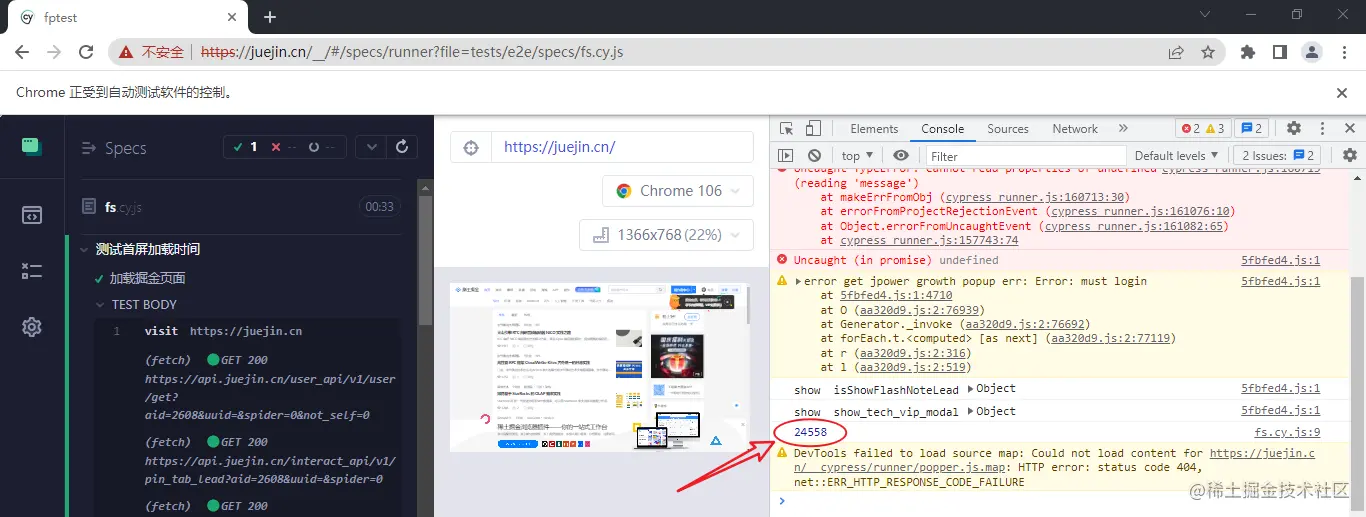Open the Runs/debug list icon in sidebar
Screen dimensions: 1366x517
(x=32, y=271)
